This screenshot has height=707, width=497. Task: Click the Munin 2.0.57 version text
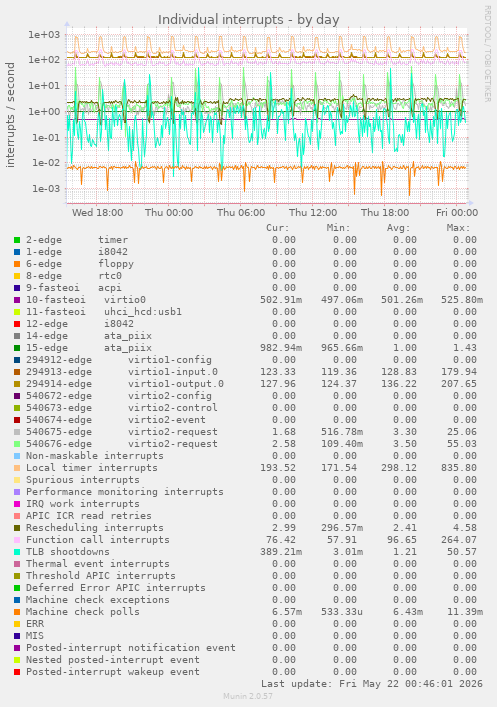pyautogui.click(x=248, y=696)
